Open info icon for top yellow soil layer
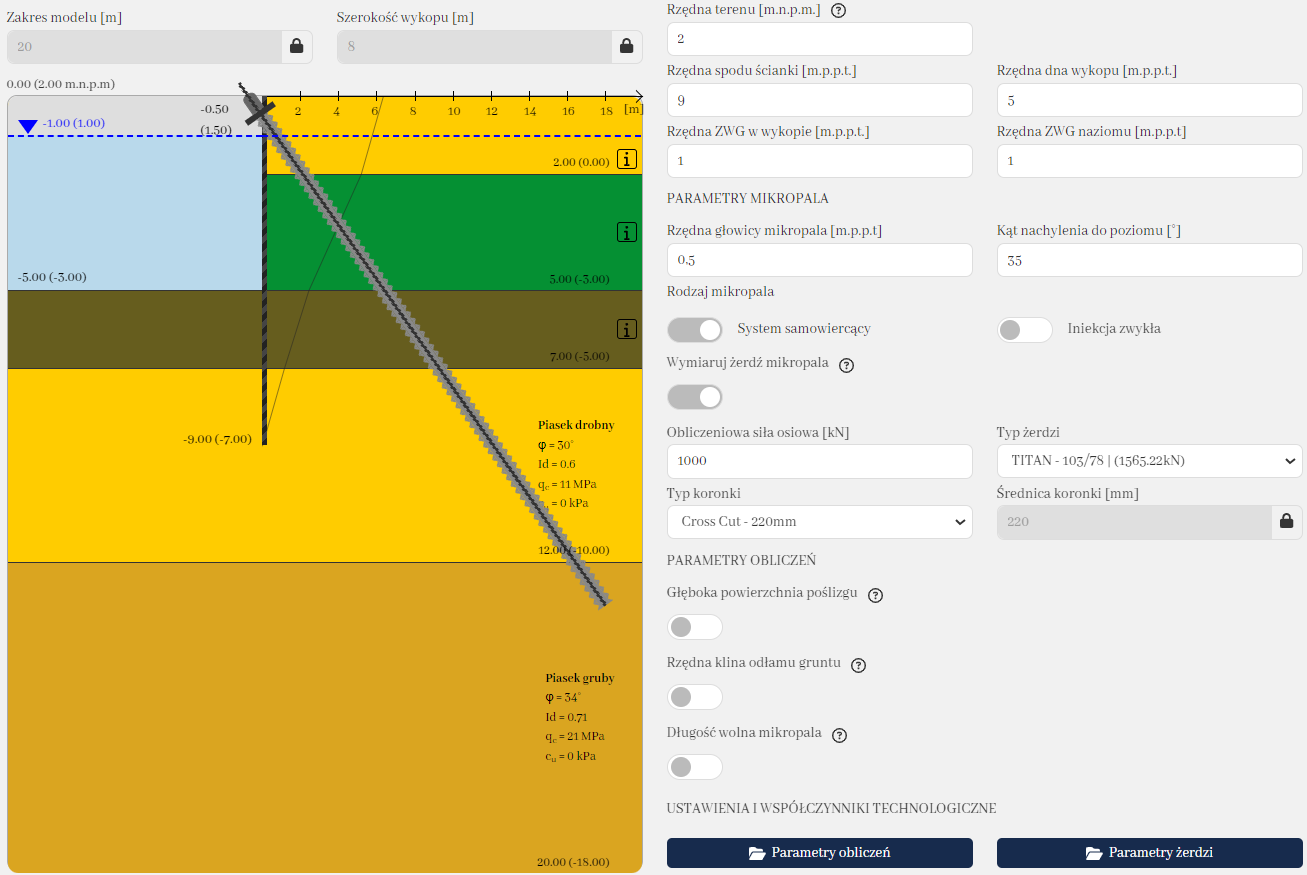This screenshot has height=875, width=1307. (627, 159)
